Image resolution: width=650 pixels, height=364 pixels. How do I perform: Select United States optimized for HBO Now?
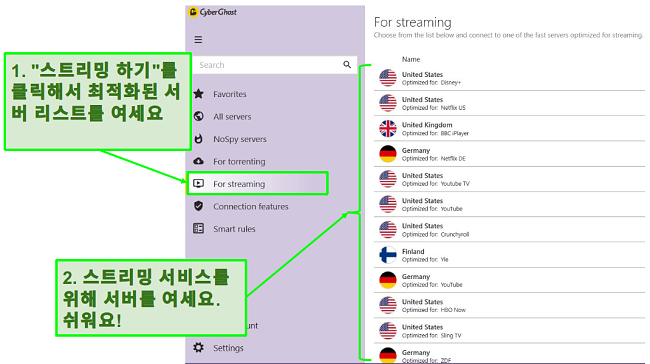pos(509,306)
